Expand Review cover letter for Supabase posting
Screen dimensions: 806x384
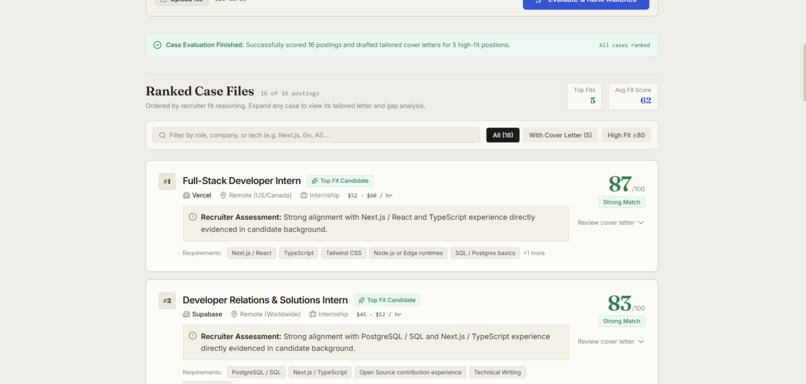pos(610,341)
